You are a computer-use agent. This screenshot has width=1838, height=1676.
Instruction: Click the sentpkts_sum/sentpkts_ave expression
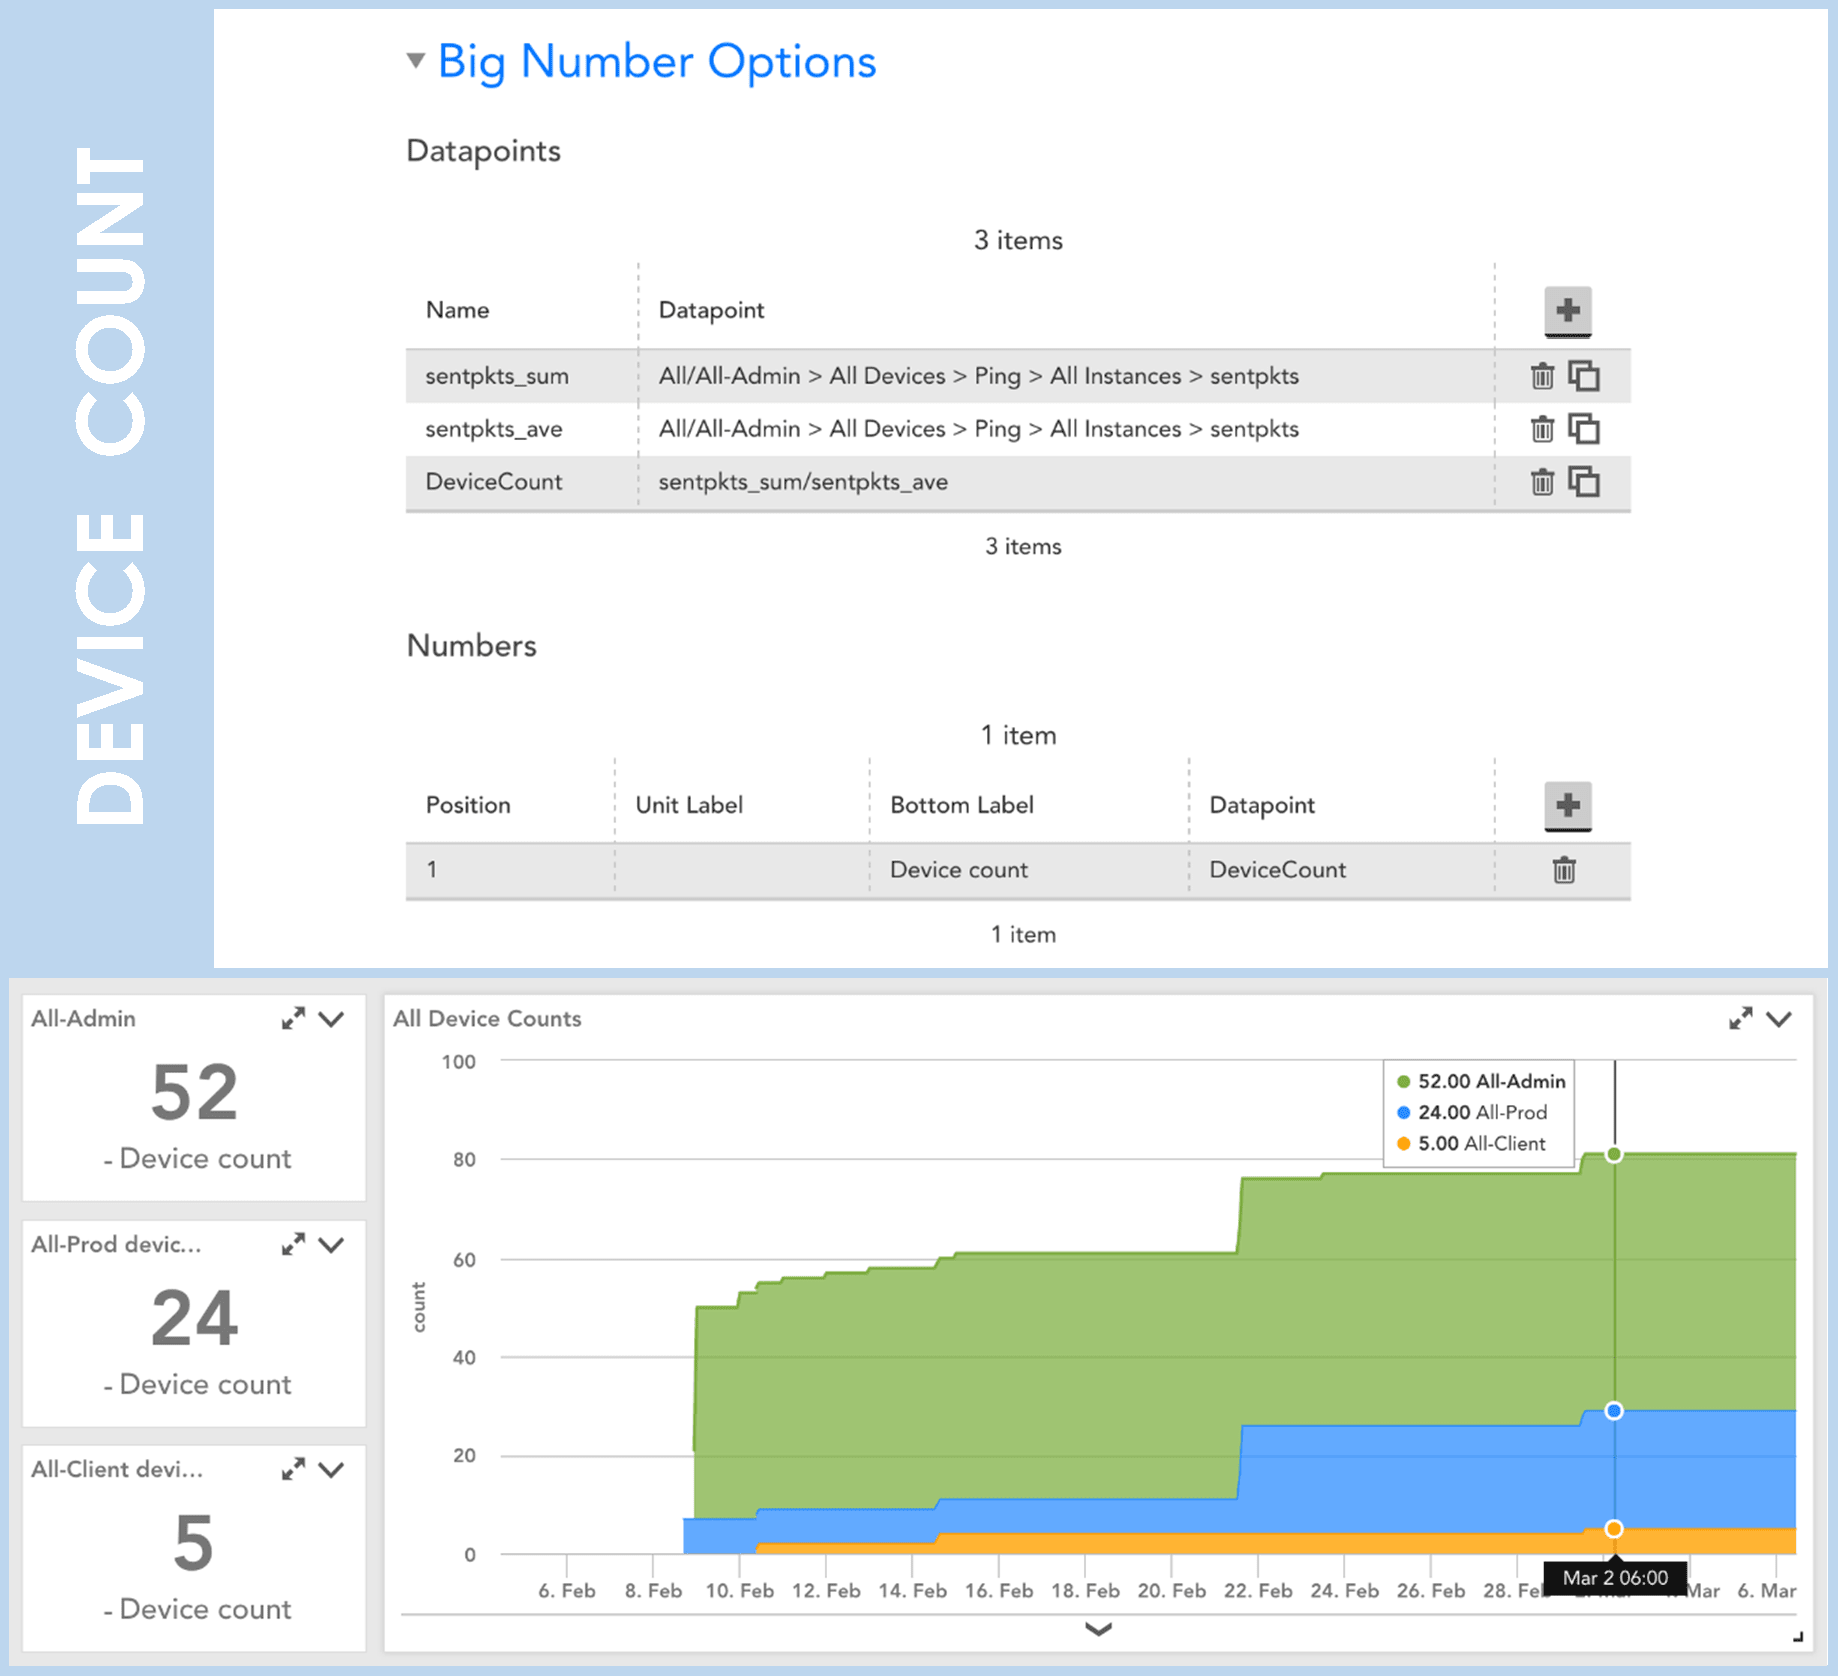click(x=803, y=482)
